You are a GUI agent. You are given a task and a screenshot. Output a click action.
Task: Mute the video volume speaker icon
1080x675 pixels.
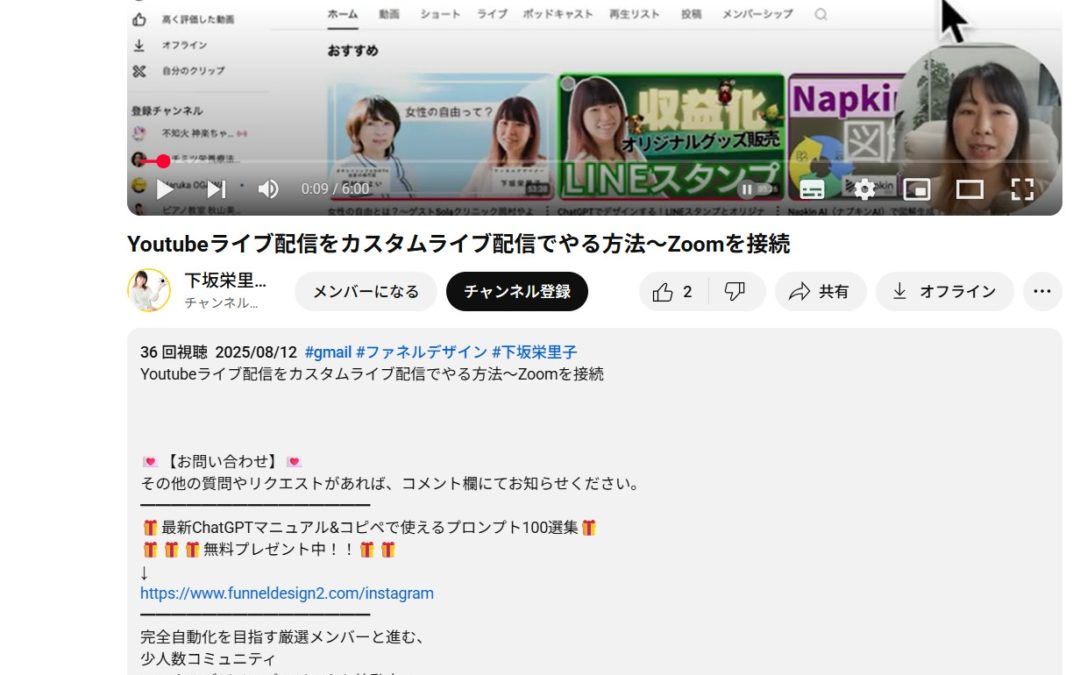(x=268, y=189)
